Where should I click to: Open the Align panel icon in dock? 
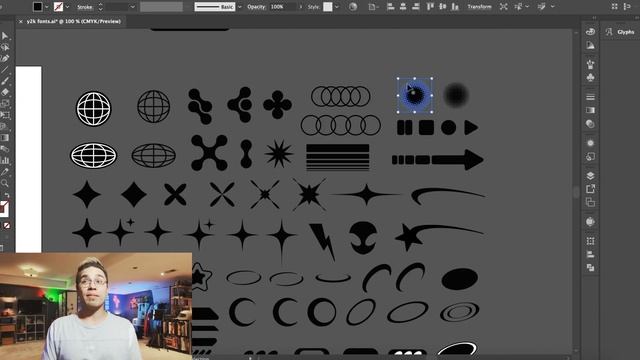(x=590, y=255)
